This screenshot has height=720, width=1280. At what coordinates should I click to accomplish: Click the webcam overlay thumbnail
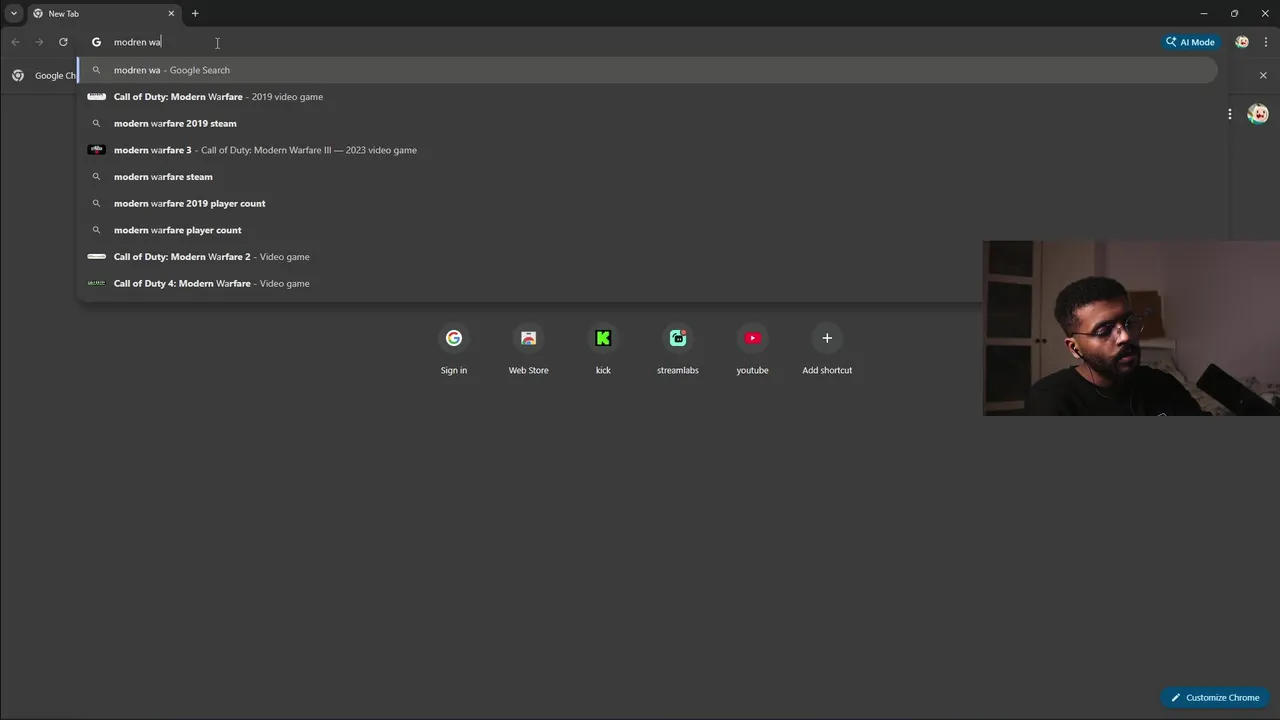pyautogui.click(x=1131, y=328)
